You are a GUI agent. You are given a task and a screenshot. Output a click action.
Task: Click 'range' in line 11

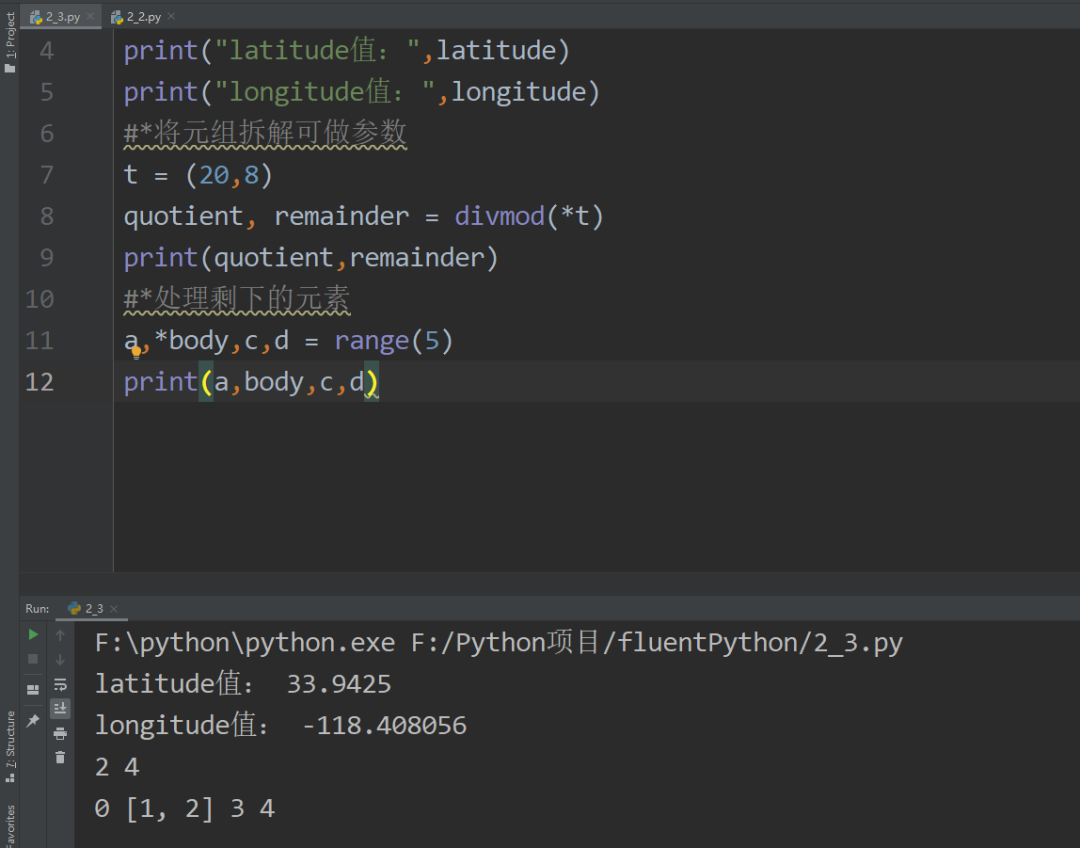pos(372,341)
